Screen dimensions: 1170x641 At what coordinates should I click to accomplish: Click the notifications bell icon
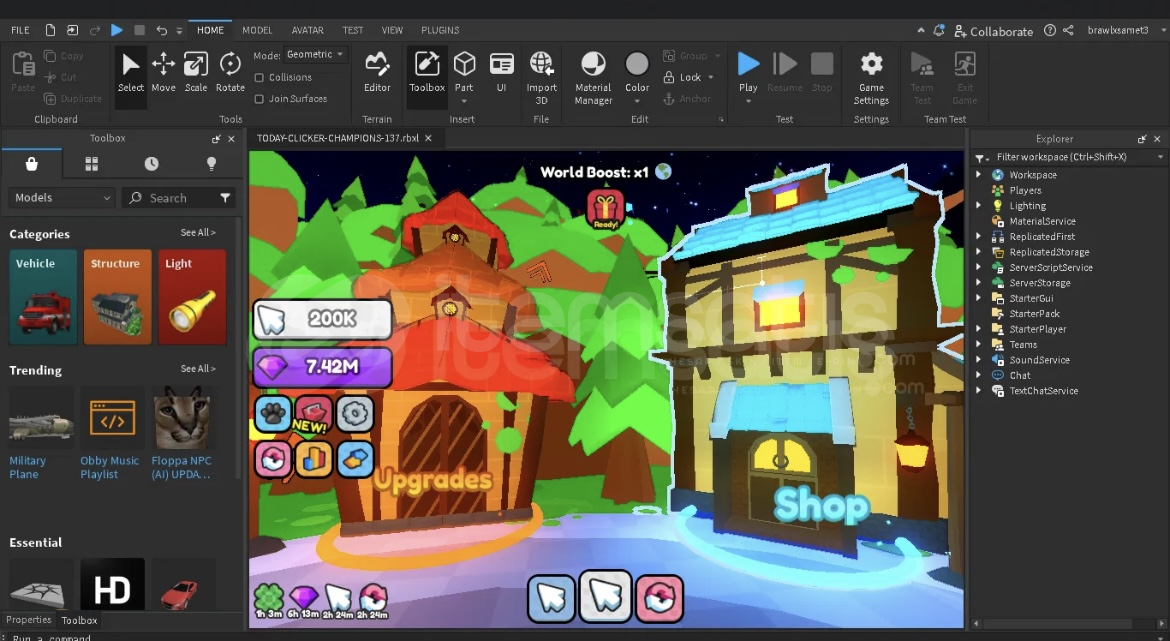point(939,31)
